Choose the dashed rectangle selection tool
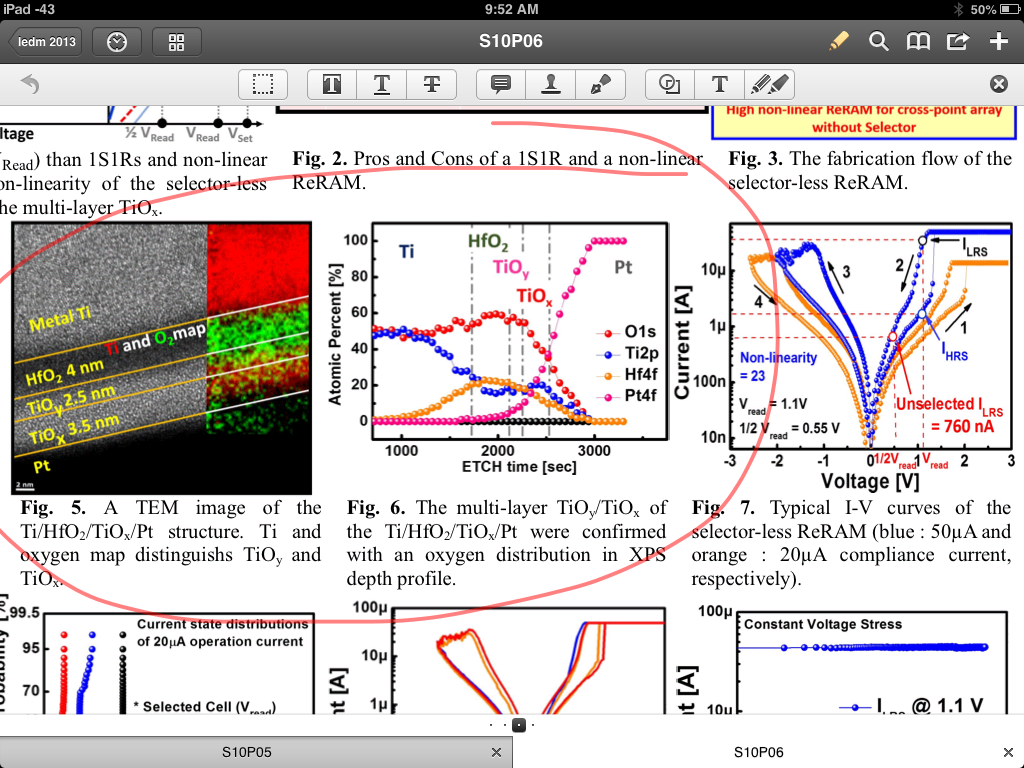1024x768 pixels. (x=263, y=85)
